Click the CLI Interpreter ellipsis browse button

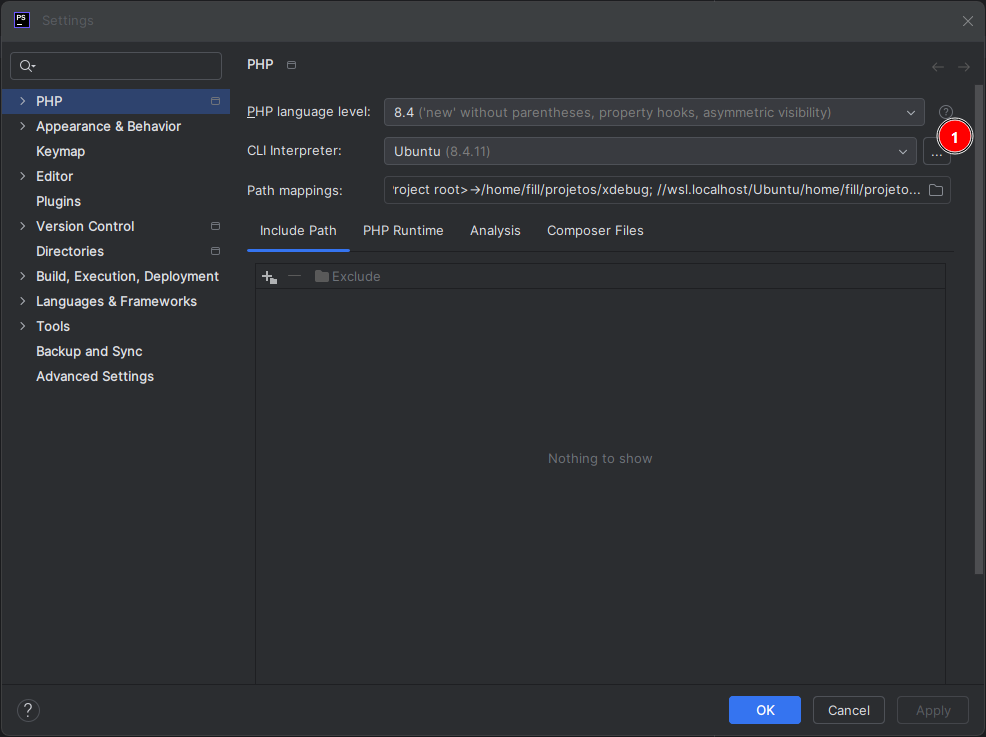pyautogui.click(x=936, y=152)
